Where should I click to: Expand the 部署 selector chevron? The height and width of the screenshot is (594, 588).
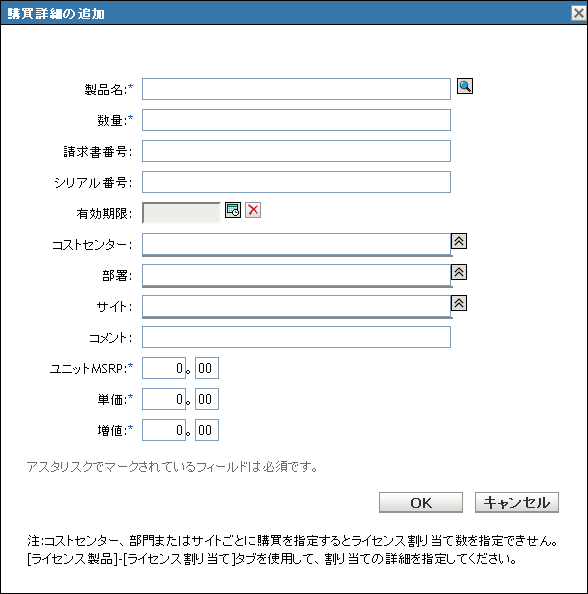[459, 272]
